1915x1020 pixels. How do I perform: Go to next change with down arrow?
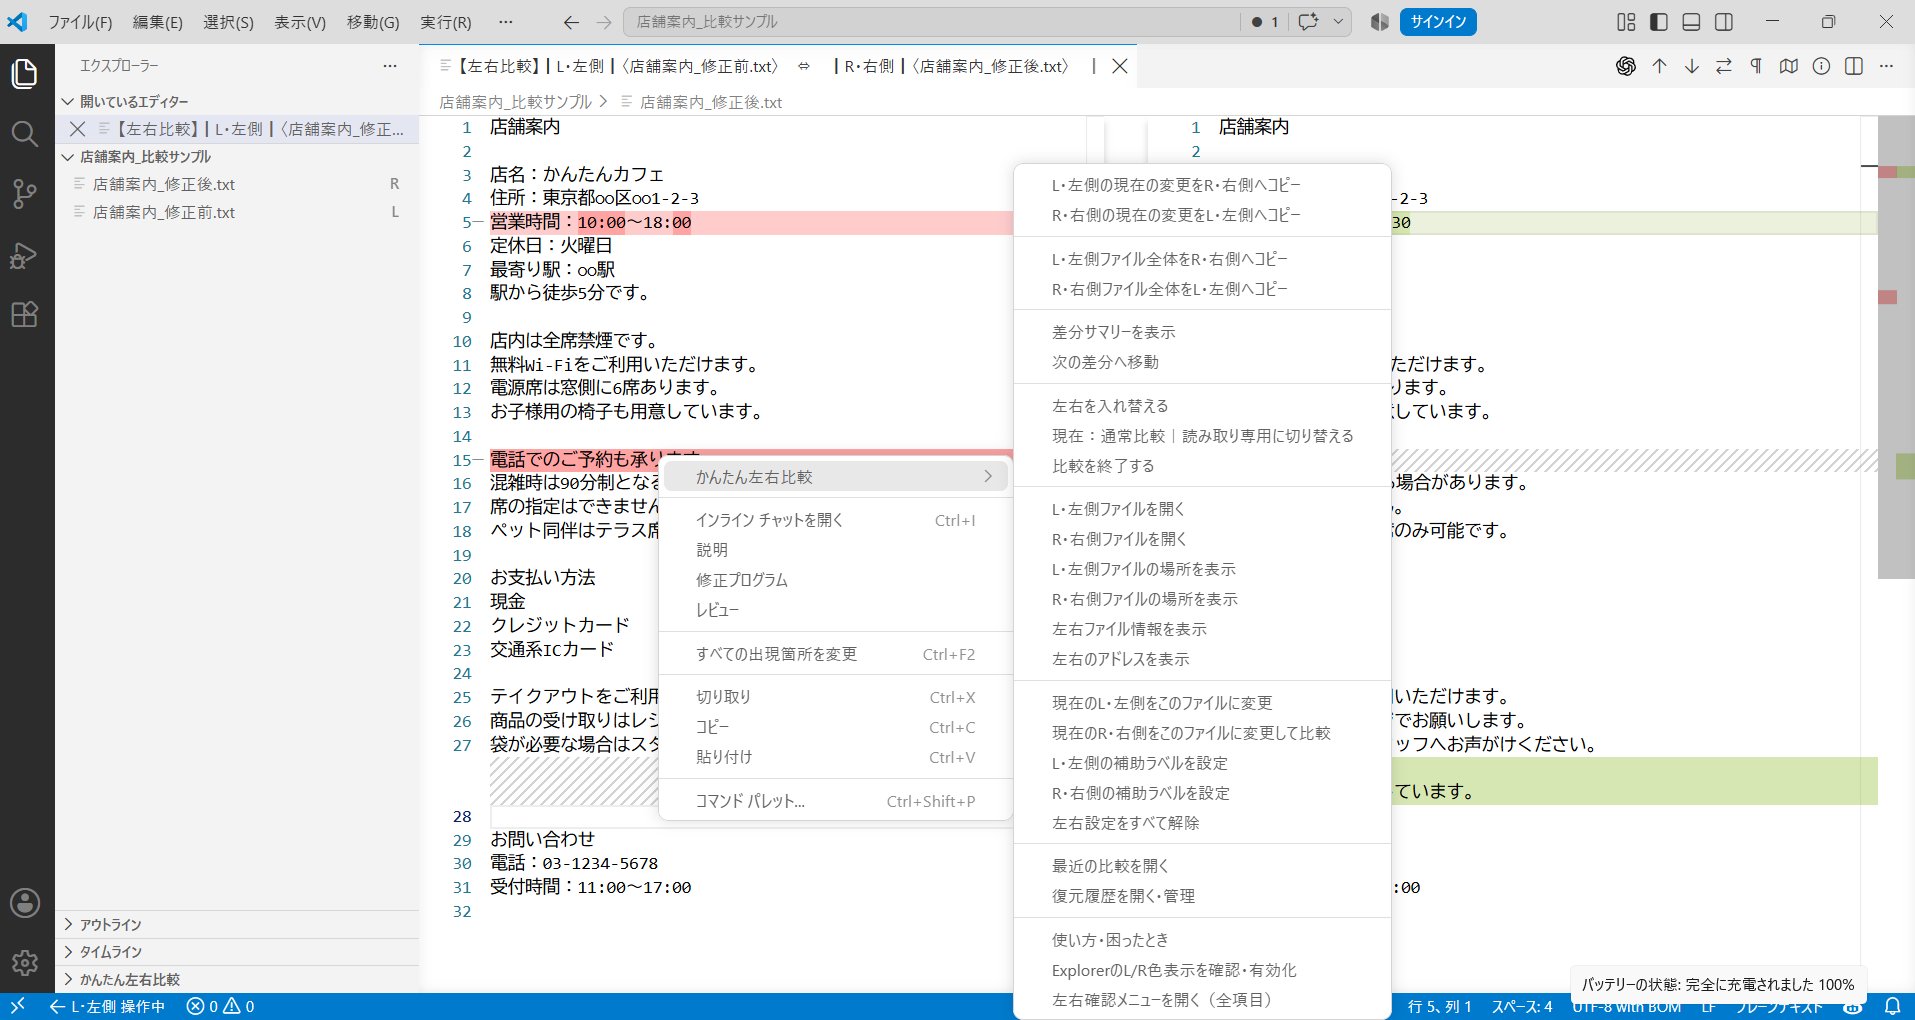pos(1692,66)
